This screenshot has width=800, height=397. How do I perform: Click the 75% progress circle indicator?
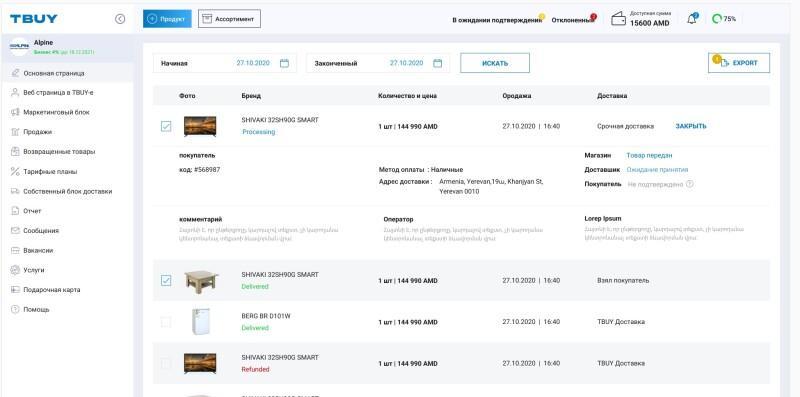[717, 19]
